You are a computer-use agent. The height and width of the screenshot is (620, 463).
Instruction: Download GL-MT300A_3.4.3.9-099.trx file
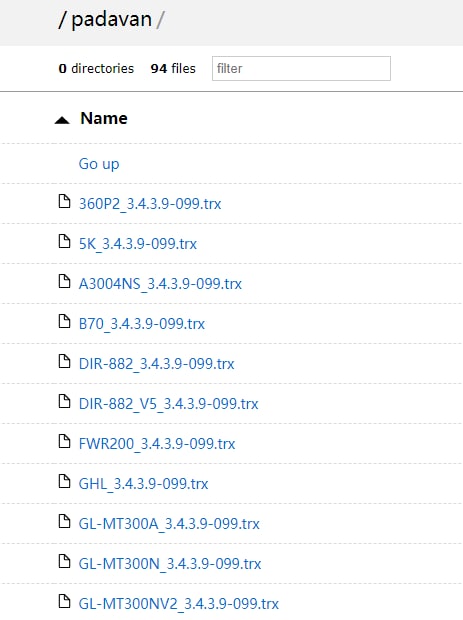[169, 524]
